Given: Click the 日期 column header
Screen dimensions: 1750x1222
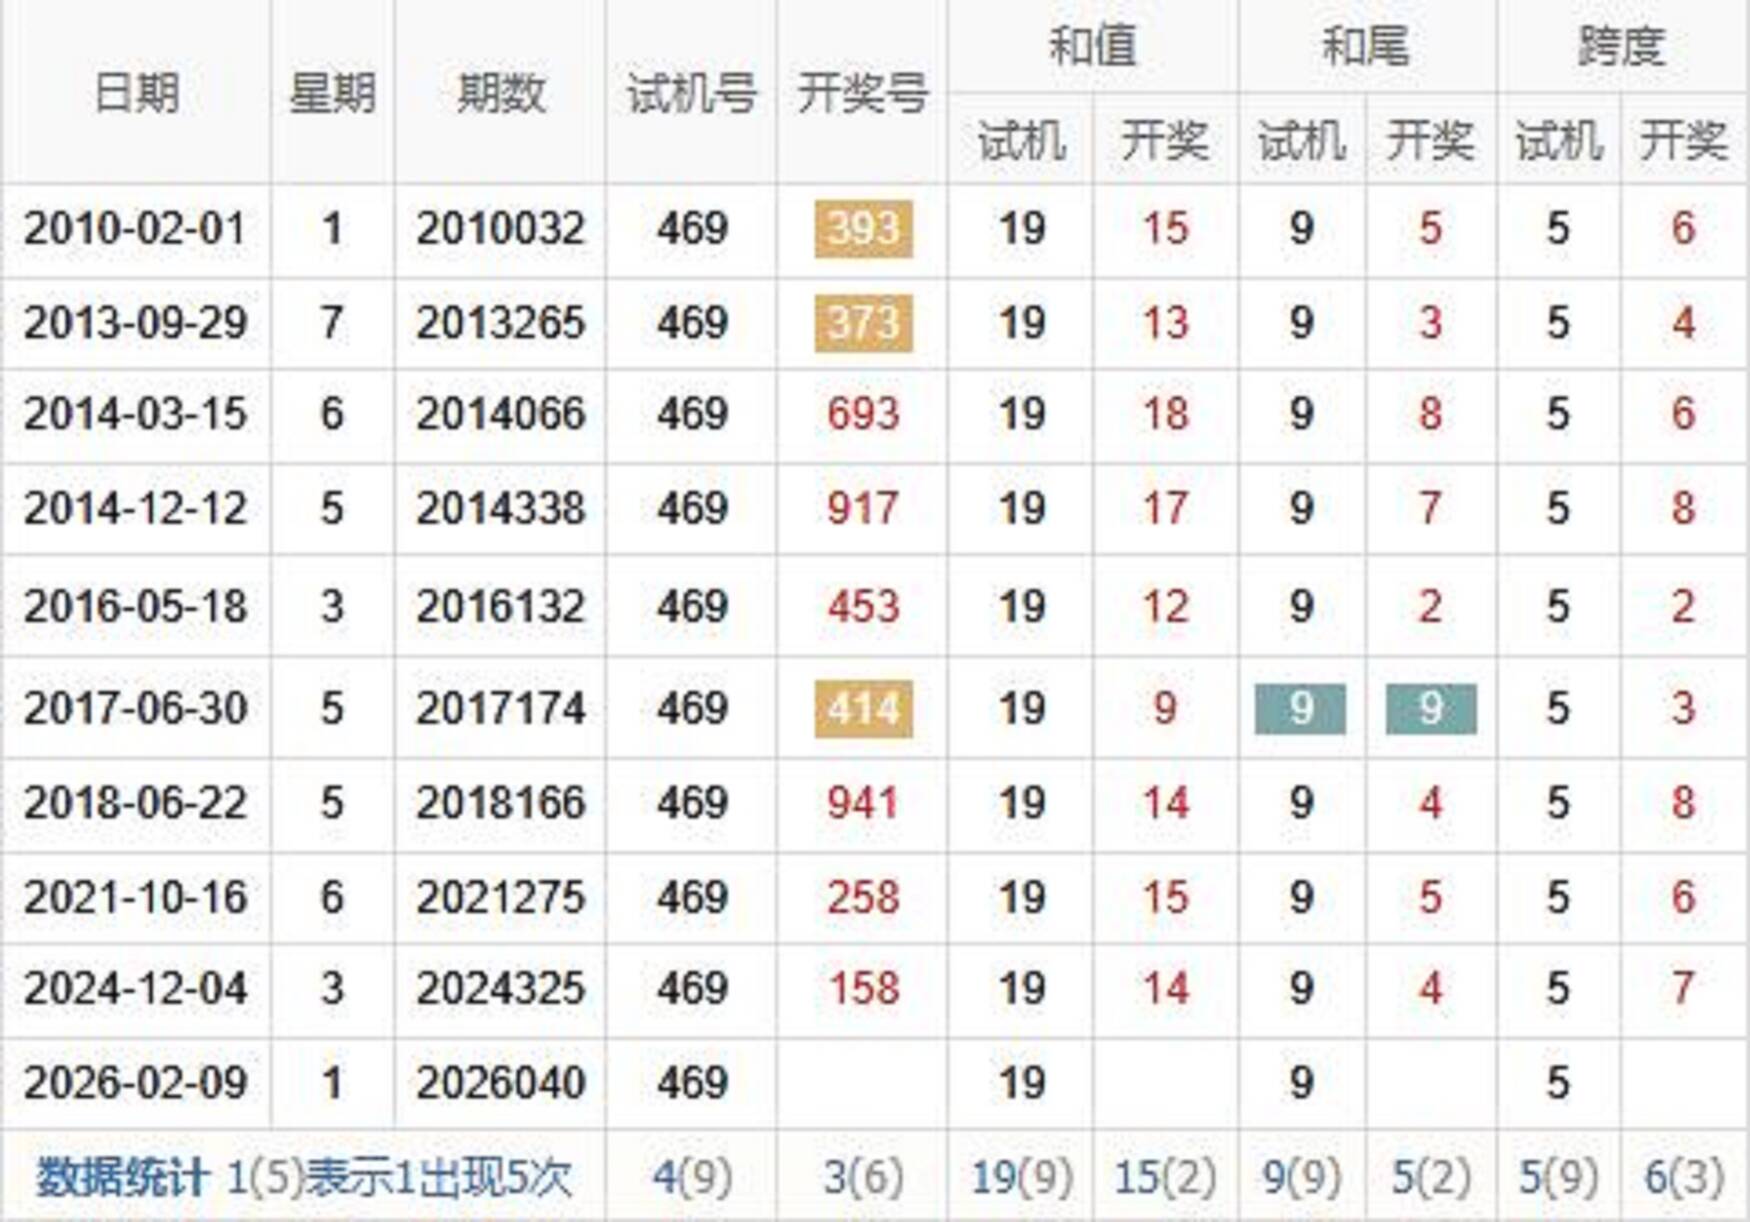Looking at the screenshot, I should 135,93.
